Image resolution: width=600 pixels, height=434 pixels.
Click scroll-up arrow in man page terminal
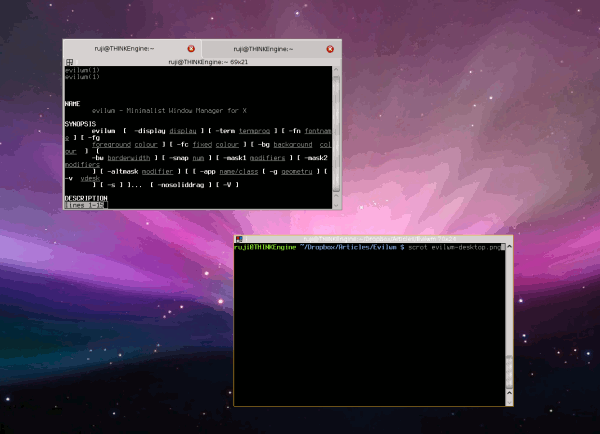[x=336, y=70]
